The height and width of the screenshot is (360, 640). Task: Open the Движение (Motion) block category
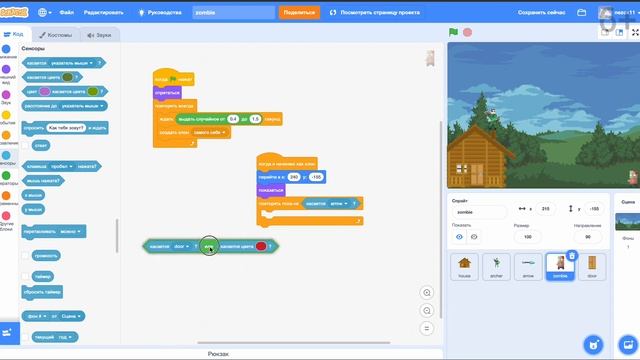click(x=7, y=52)
